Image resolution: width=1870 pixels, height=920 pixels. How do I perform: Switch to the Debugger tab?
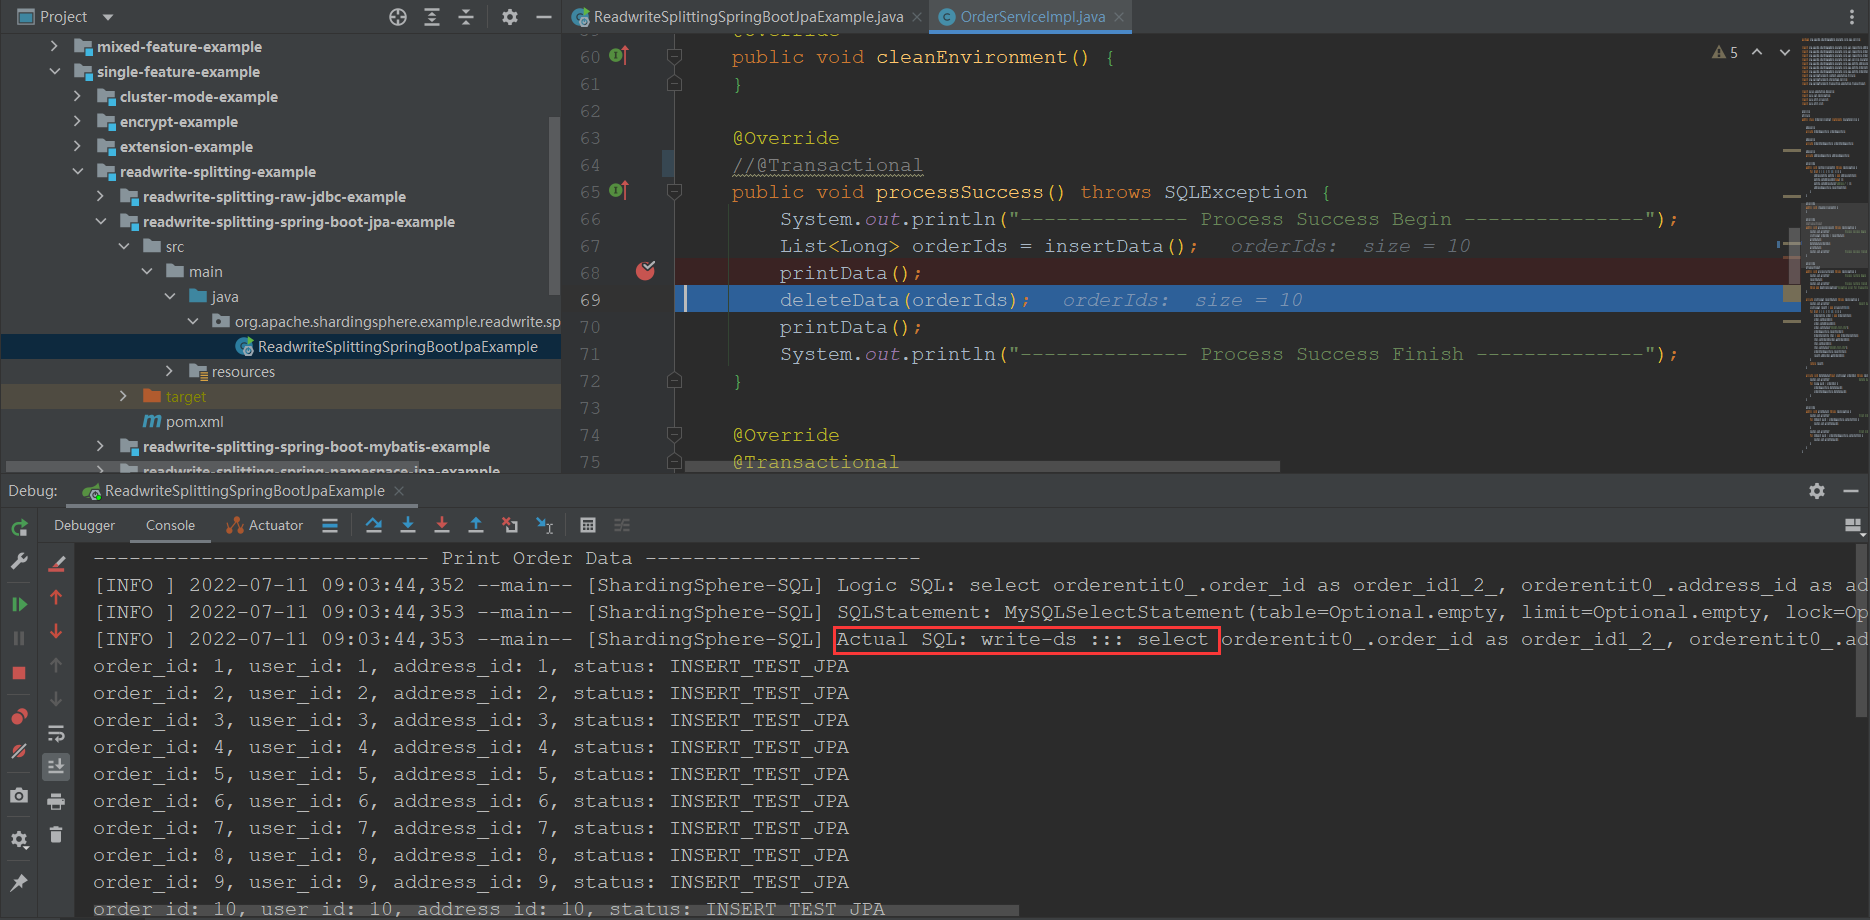[x=84, y=525]
